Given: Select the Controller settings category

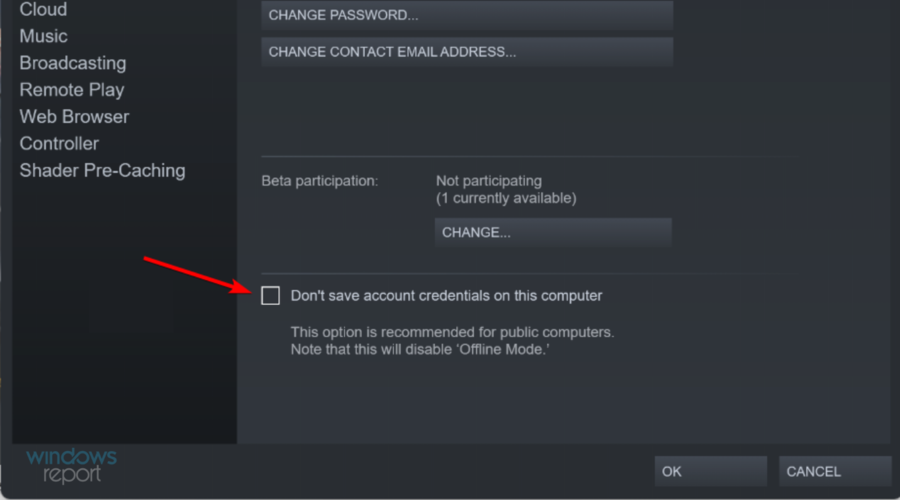Looking at the screenshot, I should click(59, 144).
